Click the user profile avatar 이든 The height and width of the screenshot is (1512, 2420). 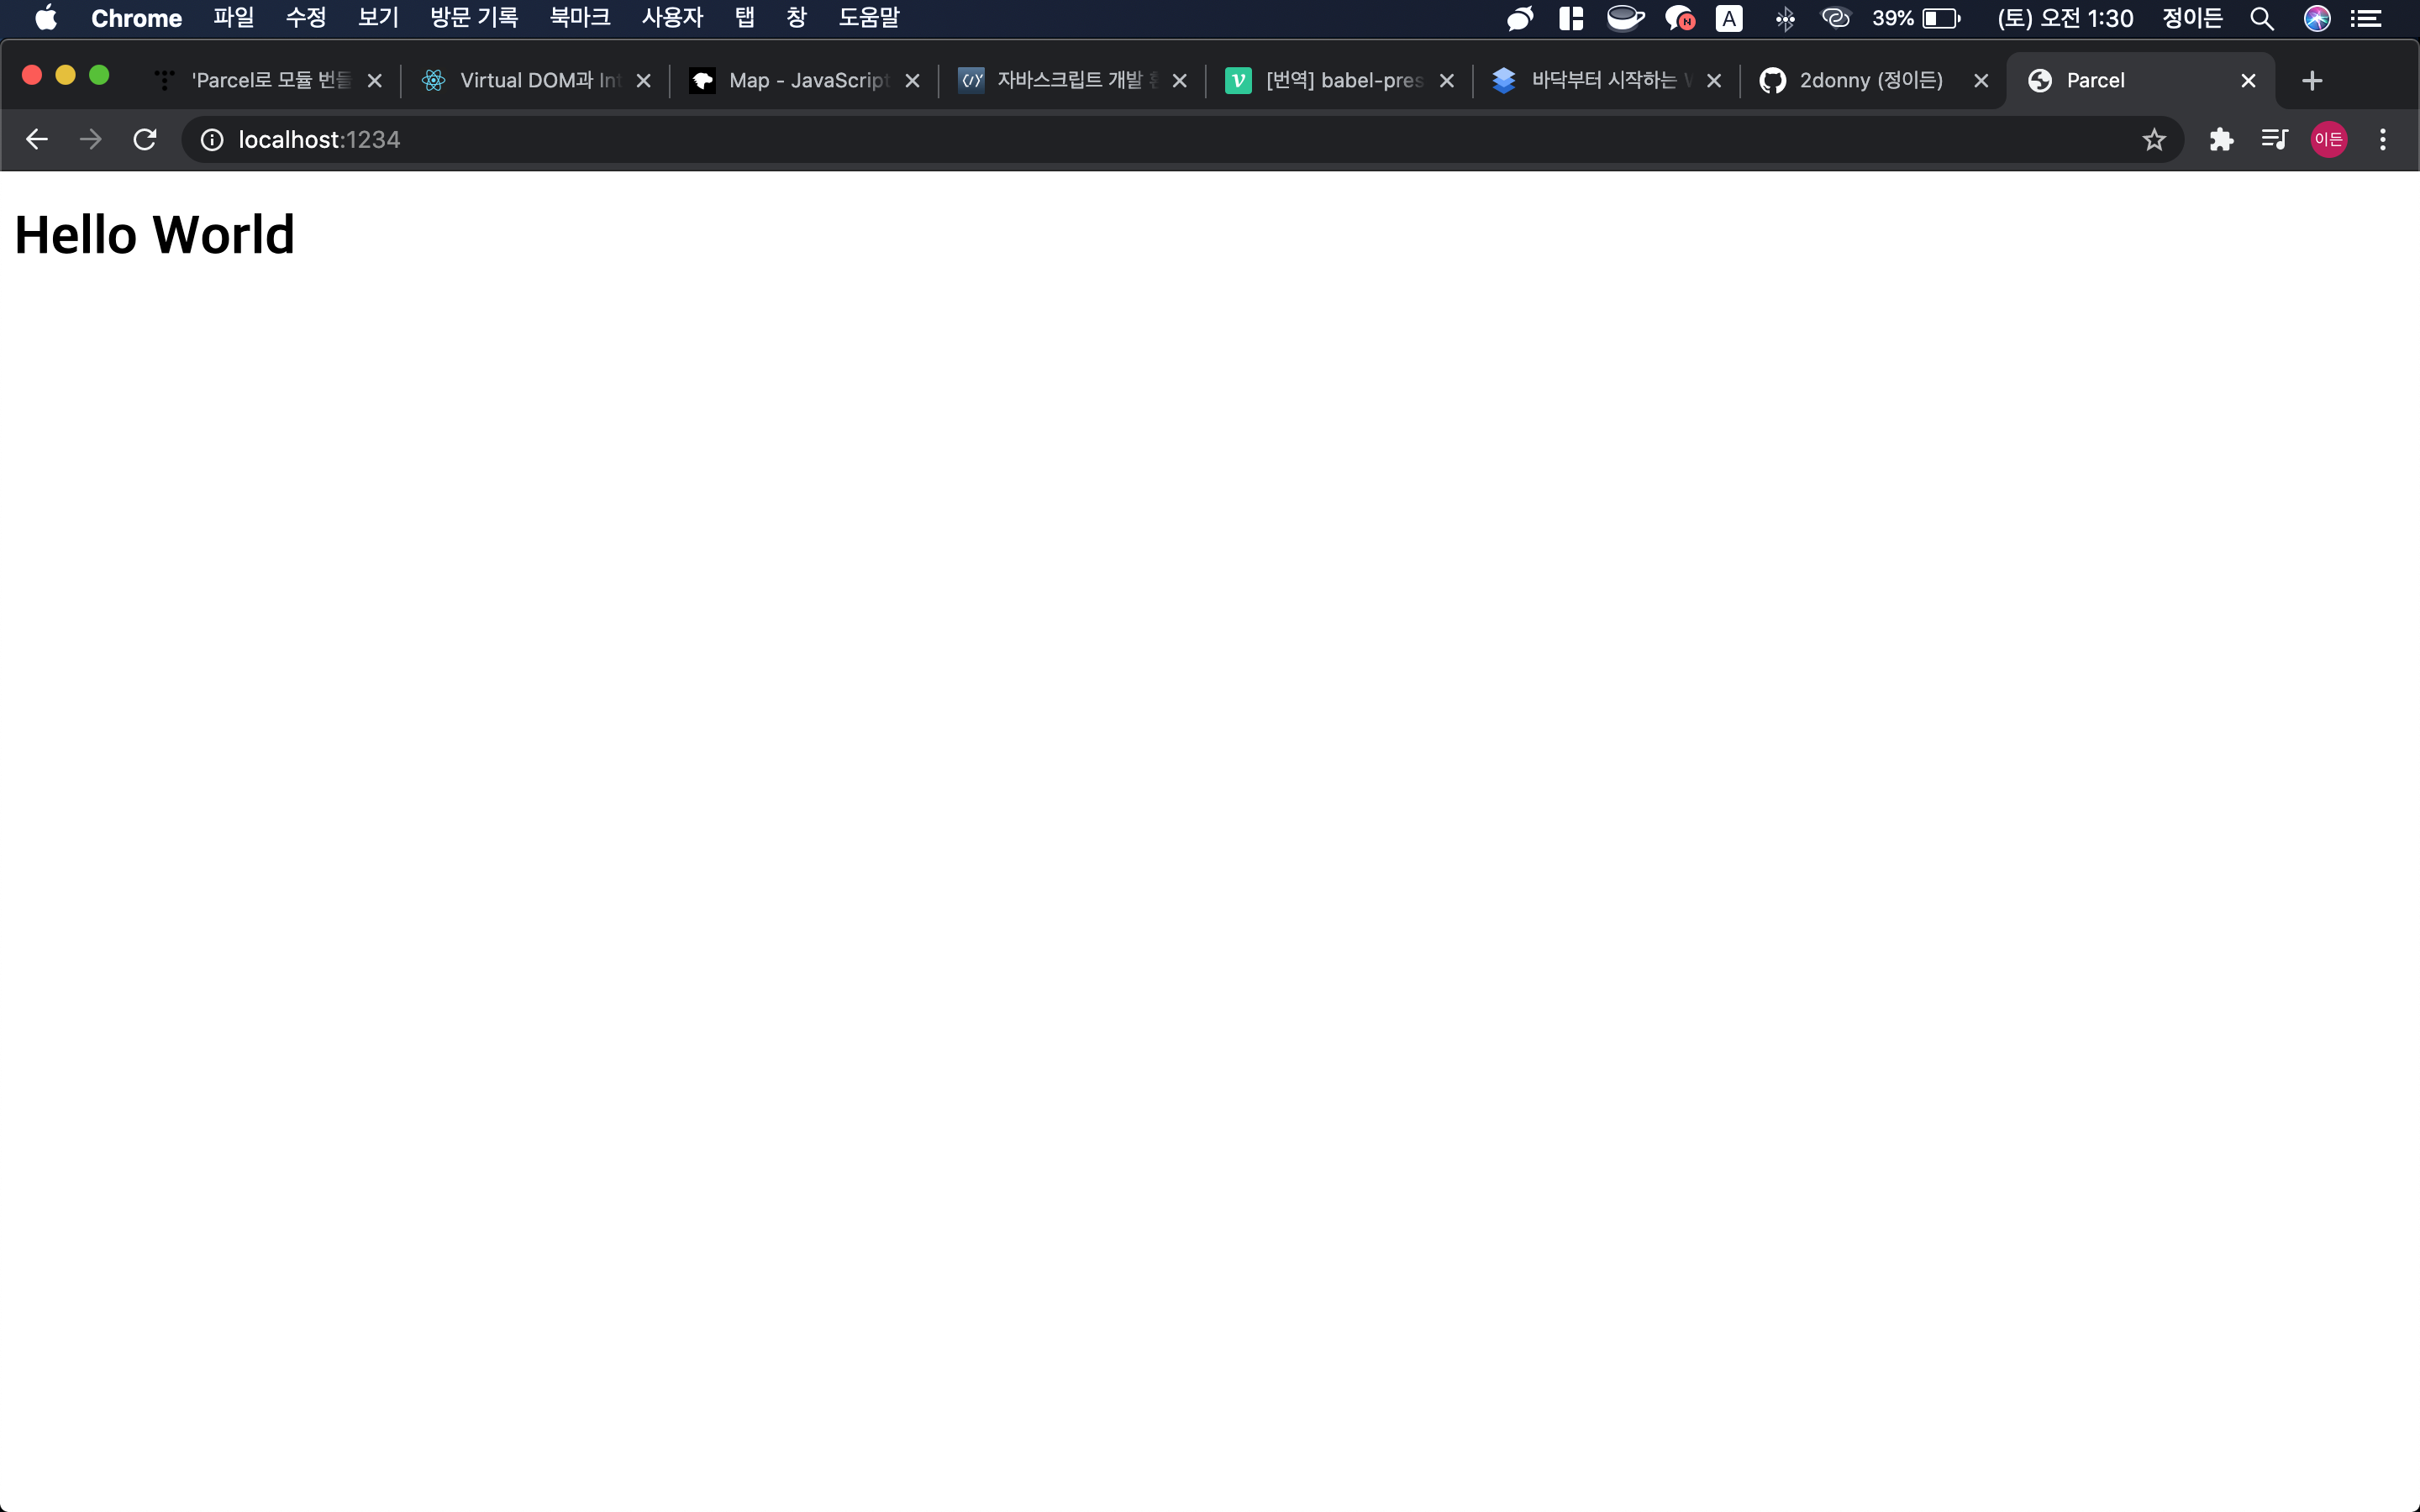(x=2328, y=140)
